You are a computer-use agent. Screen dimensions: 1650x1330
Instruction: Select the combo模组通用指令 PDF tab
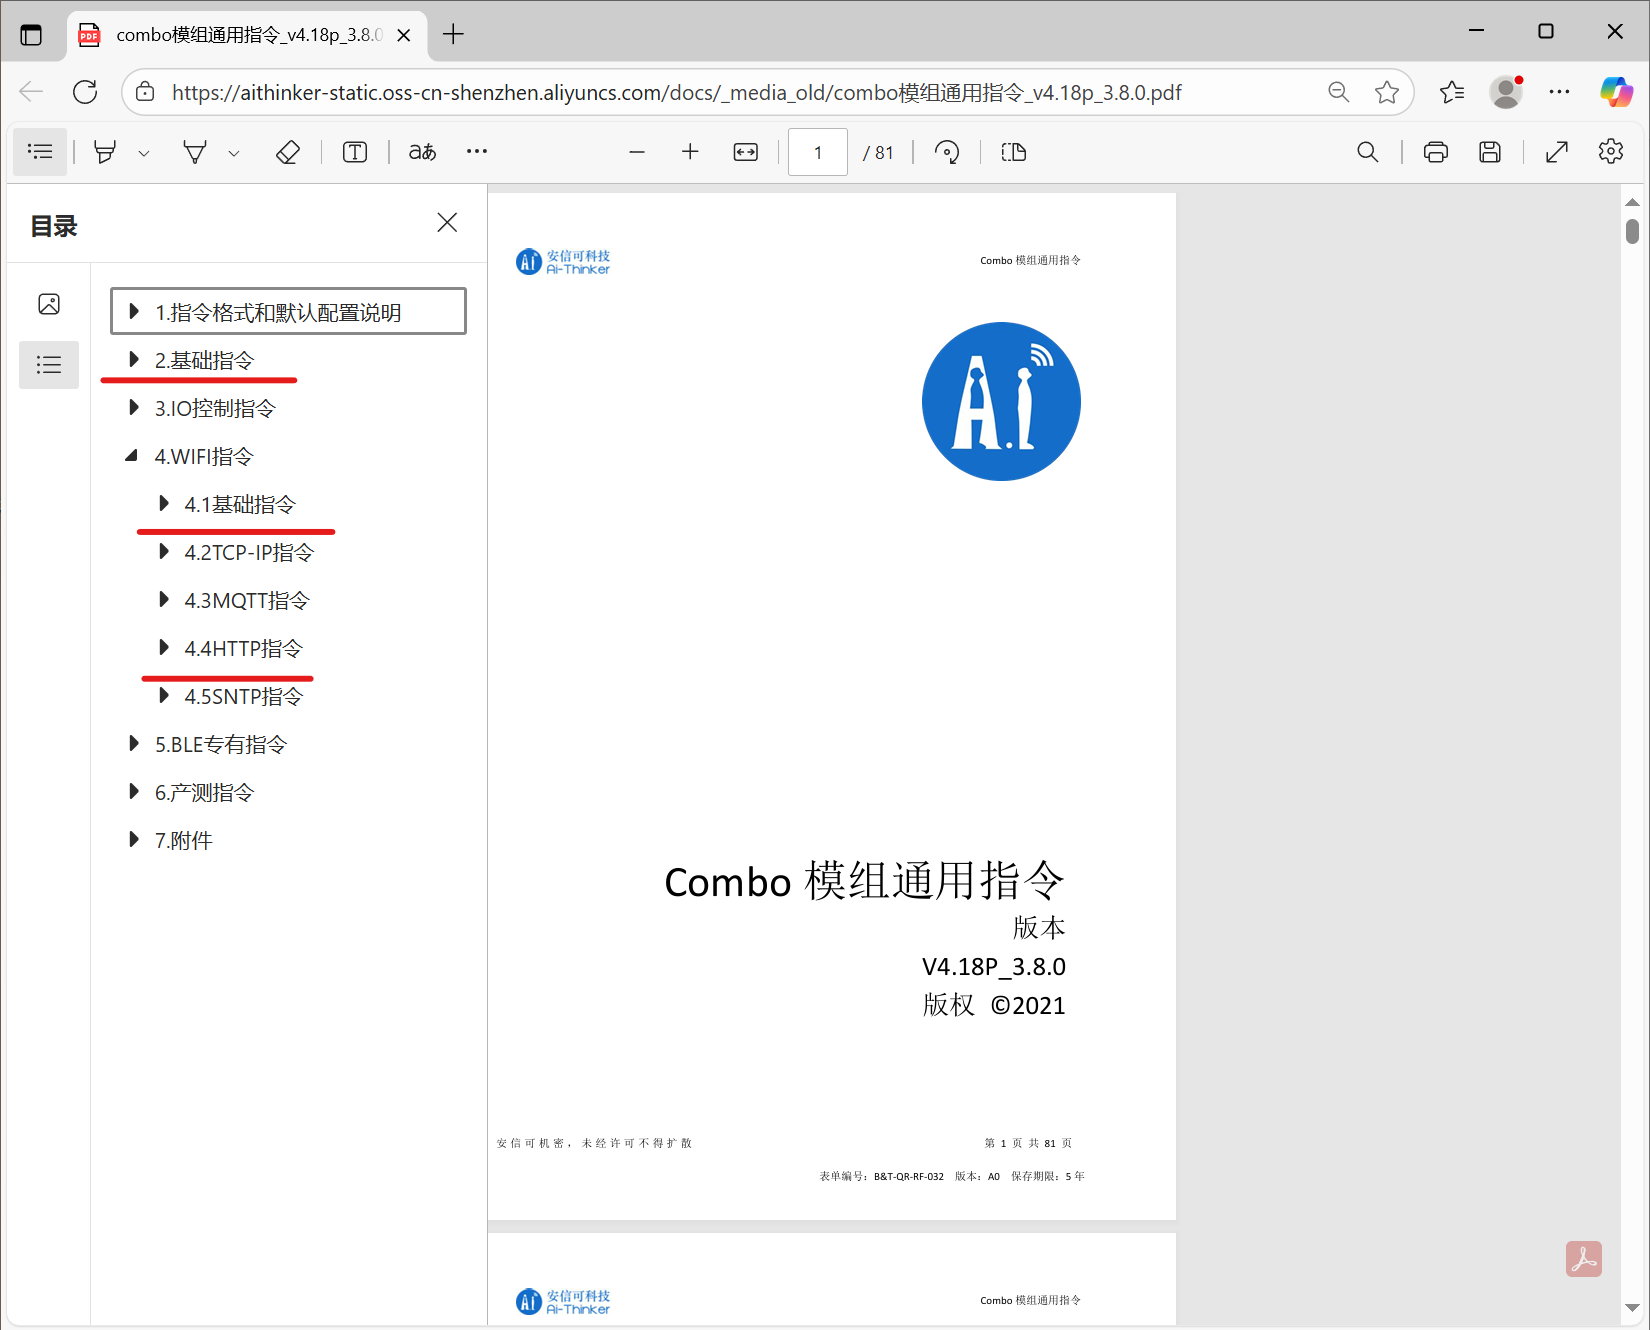247,35
